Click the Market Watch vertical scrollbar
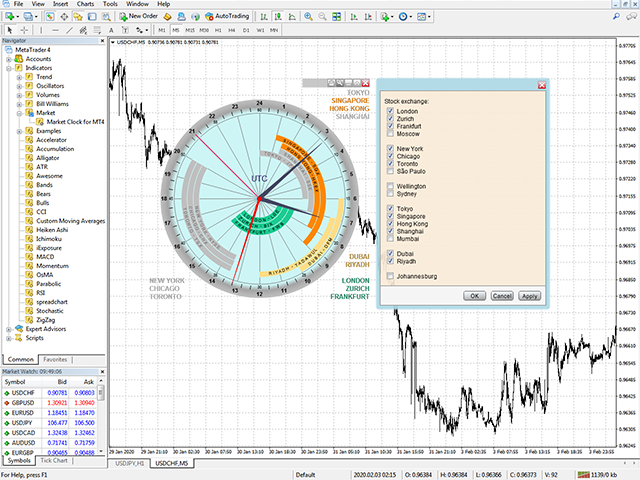Image resolution: width=640 pixels, height=480 pixels. (101, 416)
